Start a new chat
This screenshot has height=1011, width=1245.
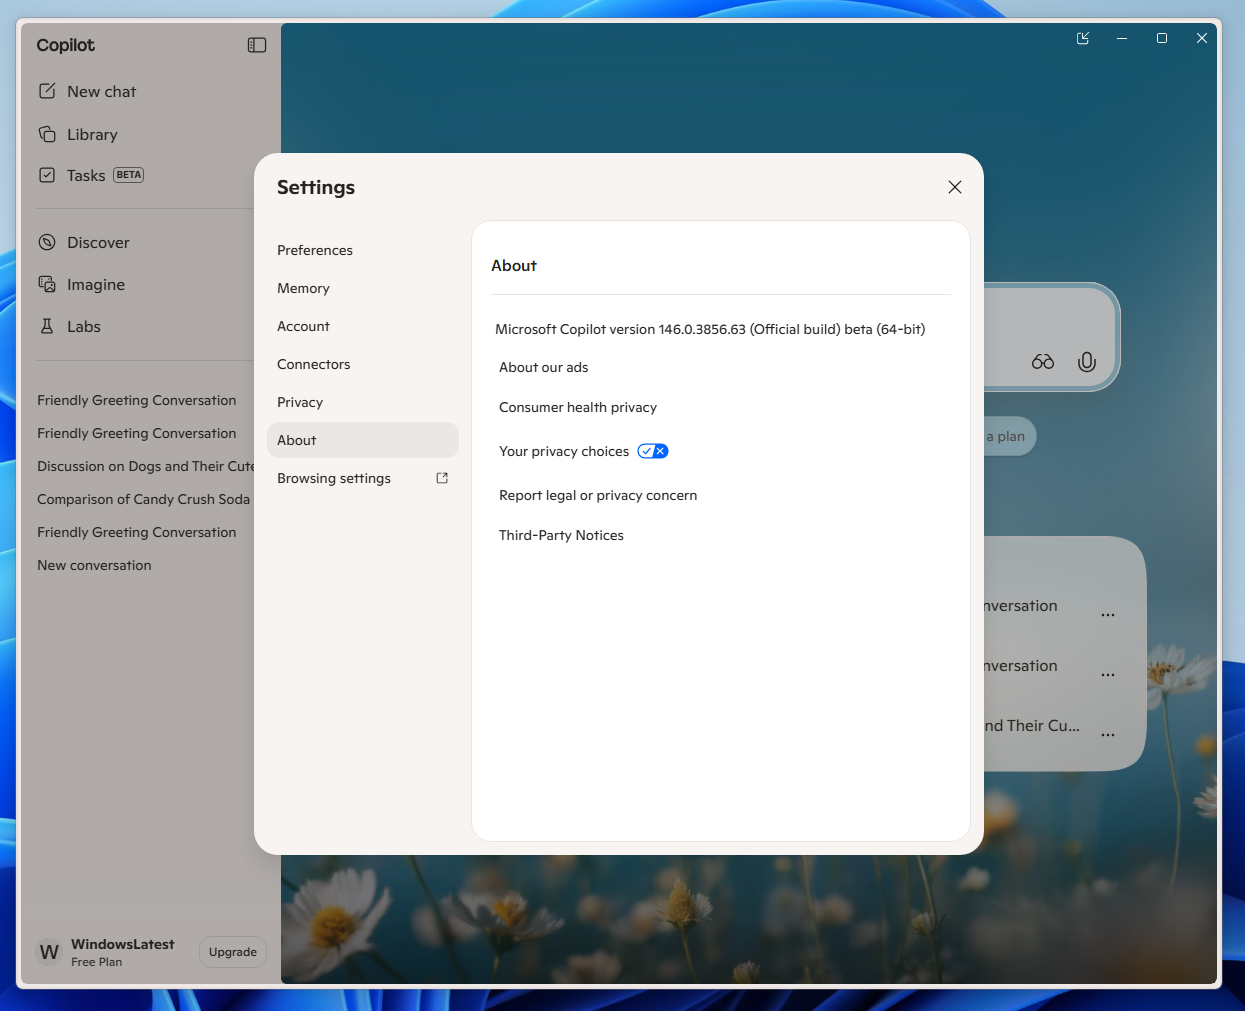coord(100,91)
